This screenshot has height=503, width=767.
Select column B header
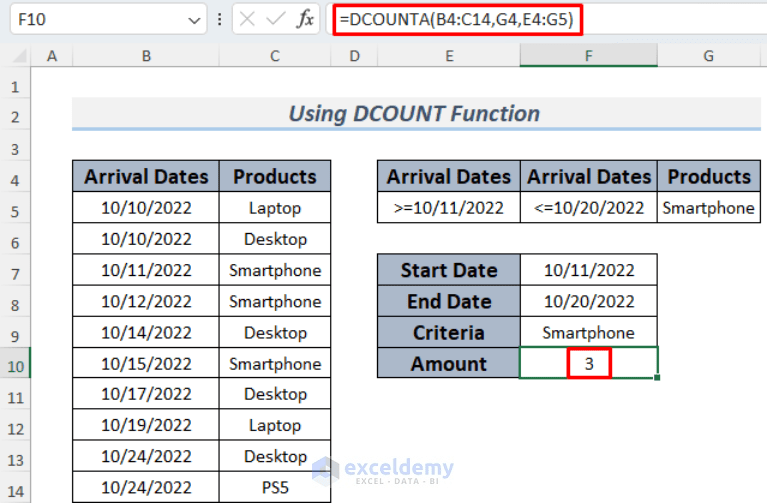tap(146, 56)
